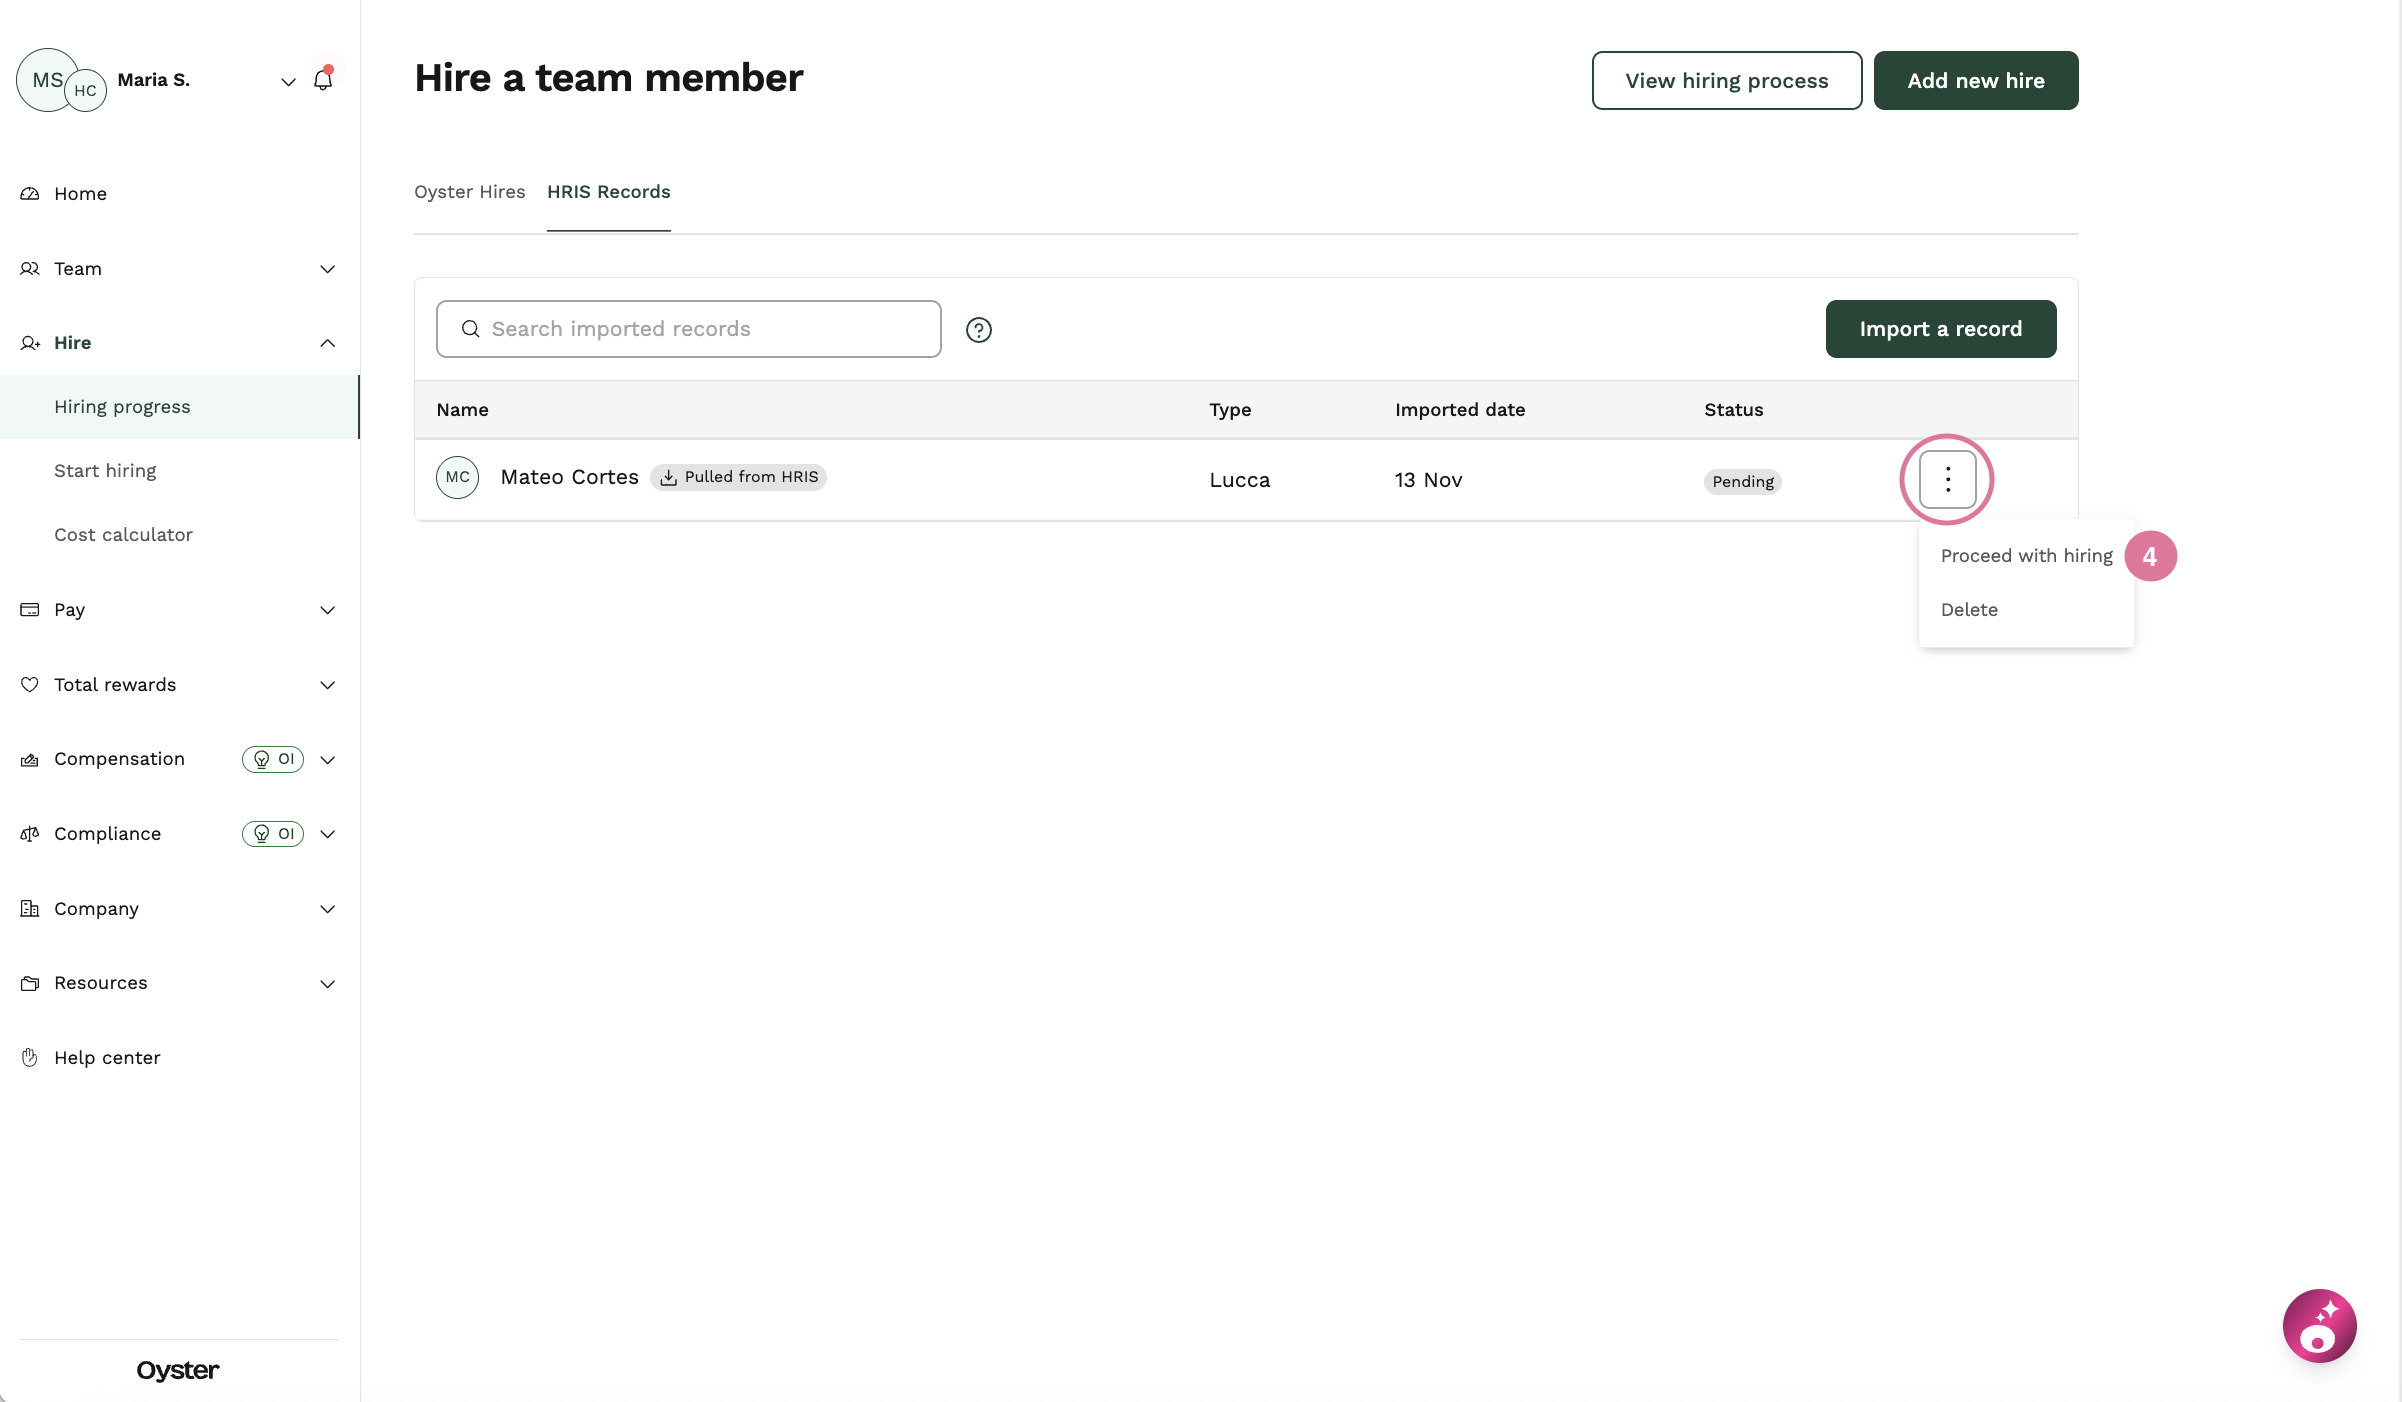
Task: Focus the Search imported records field
Action: click(689, 329)
